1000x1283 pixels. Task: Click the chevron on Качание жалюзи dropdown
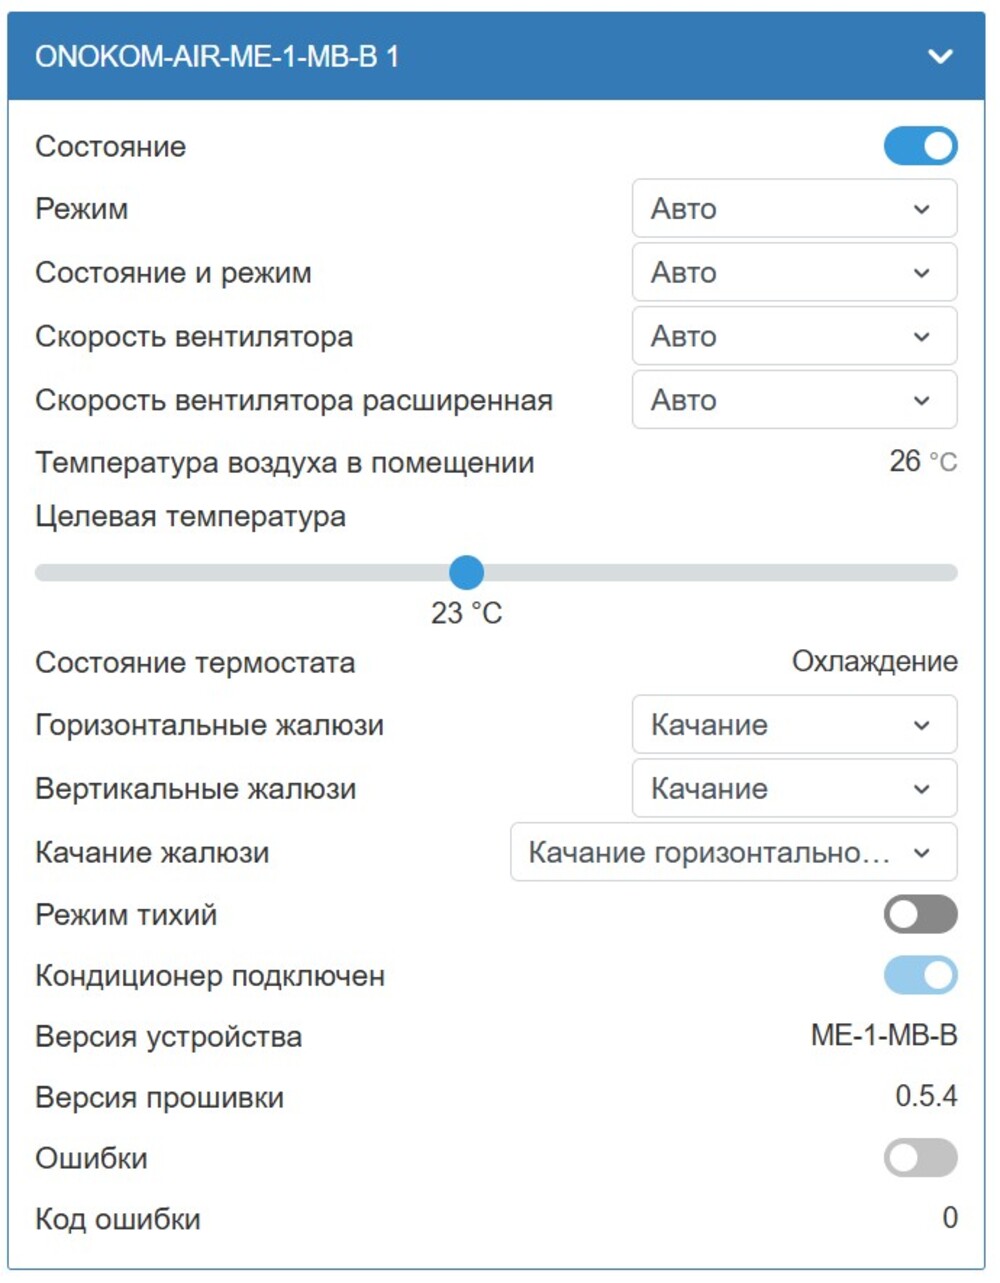click(x=920, y=852)
